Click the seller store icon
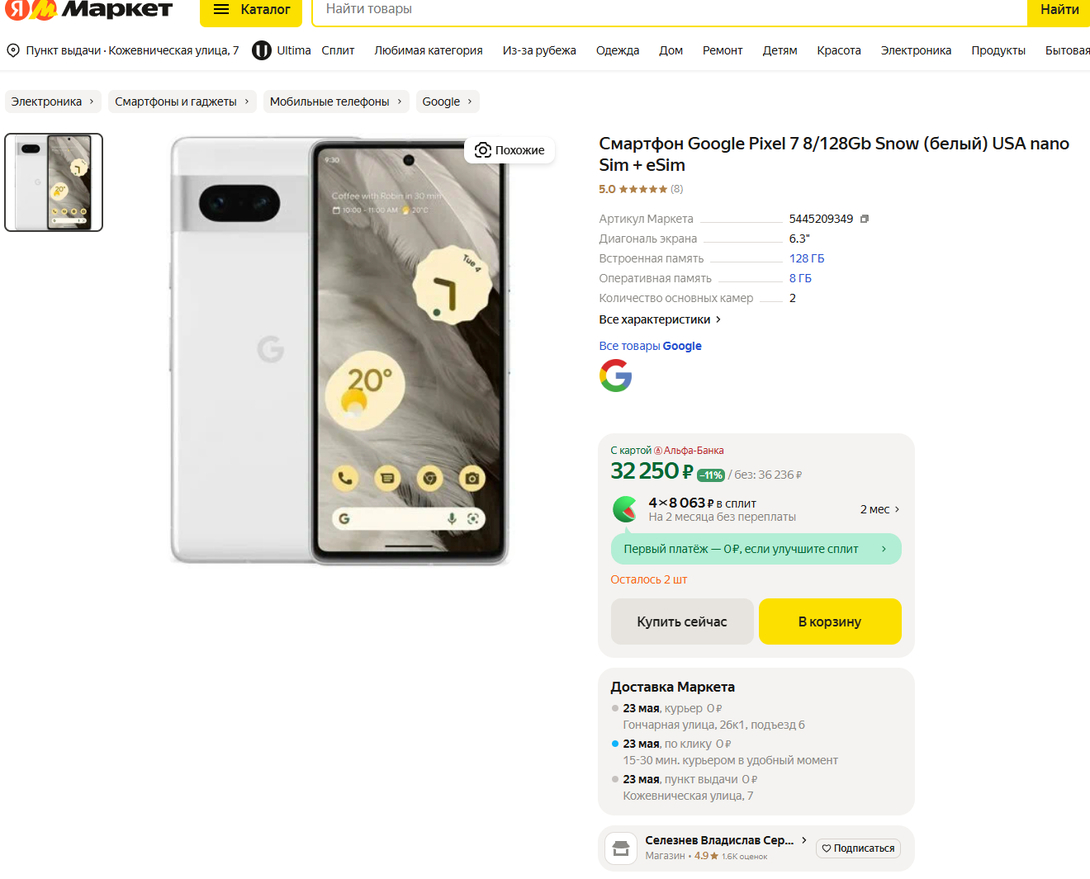 [621, 849]
